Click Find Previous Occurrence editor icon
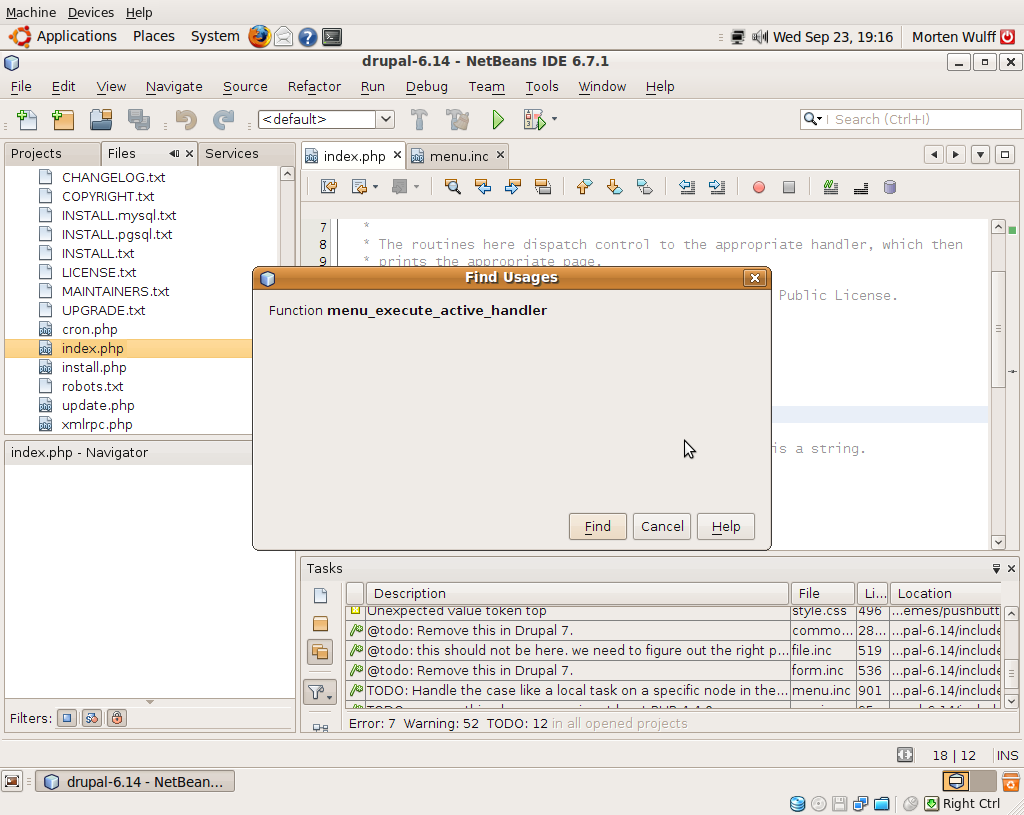This screenshot has height=815, width=1024. tap(483, 187)
